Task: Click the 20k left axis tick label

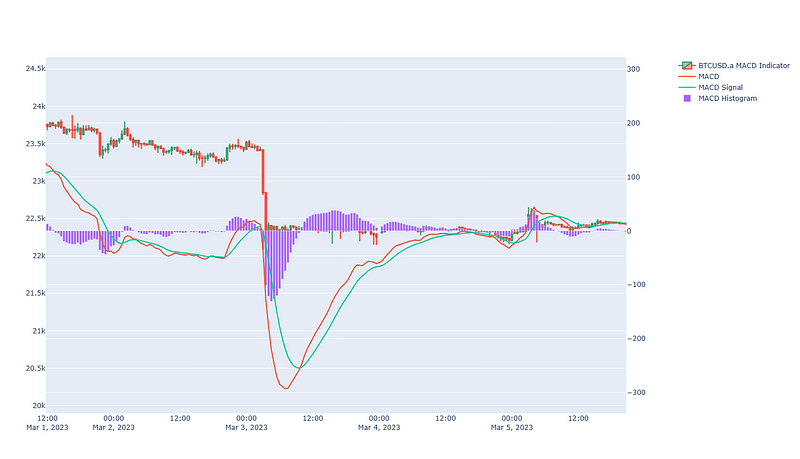Action: click(36, 405)
